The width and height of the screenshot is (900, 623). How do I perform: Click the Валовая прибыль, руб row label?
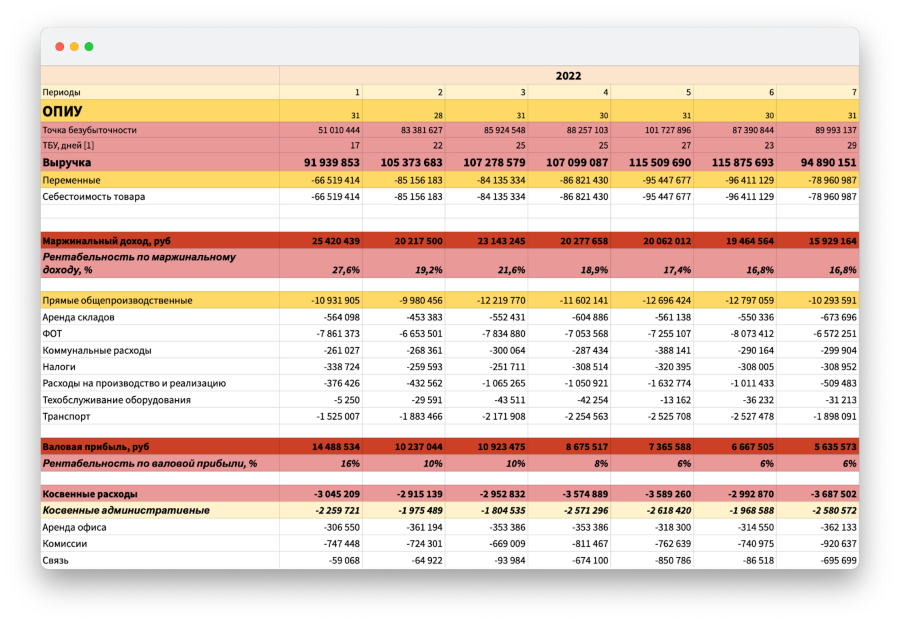point(96,447)
